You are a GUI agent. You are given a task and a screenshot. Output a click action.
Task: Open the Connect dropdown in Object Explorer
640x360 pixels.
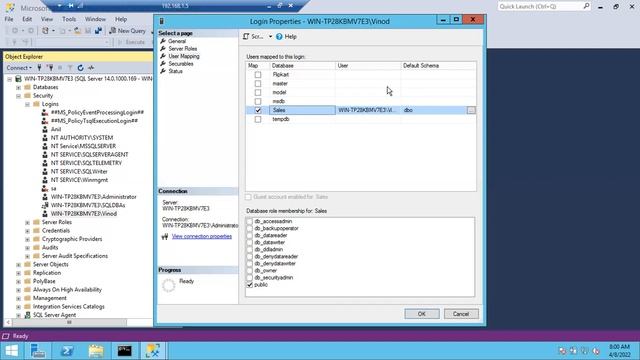pos(19,68)
